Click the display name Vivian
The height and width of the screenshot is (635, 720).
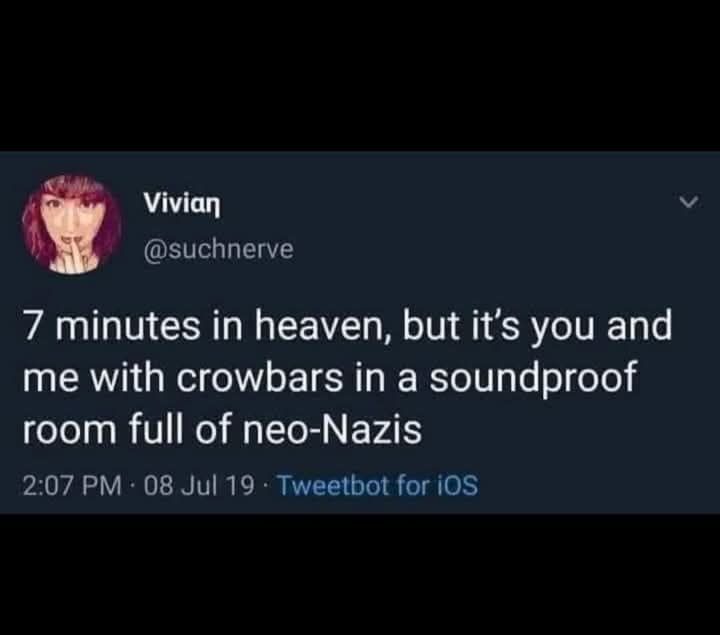(x=182, y=203)
